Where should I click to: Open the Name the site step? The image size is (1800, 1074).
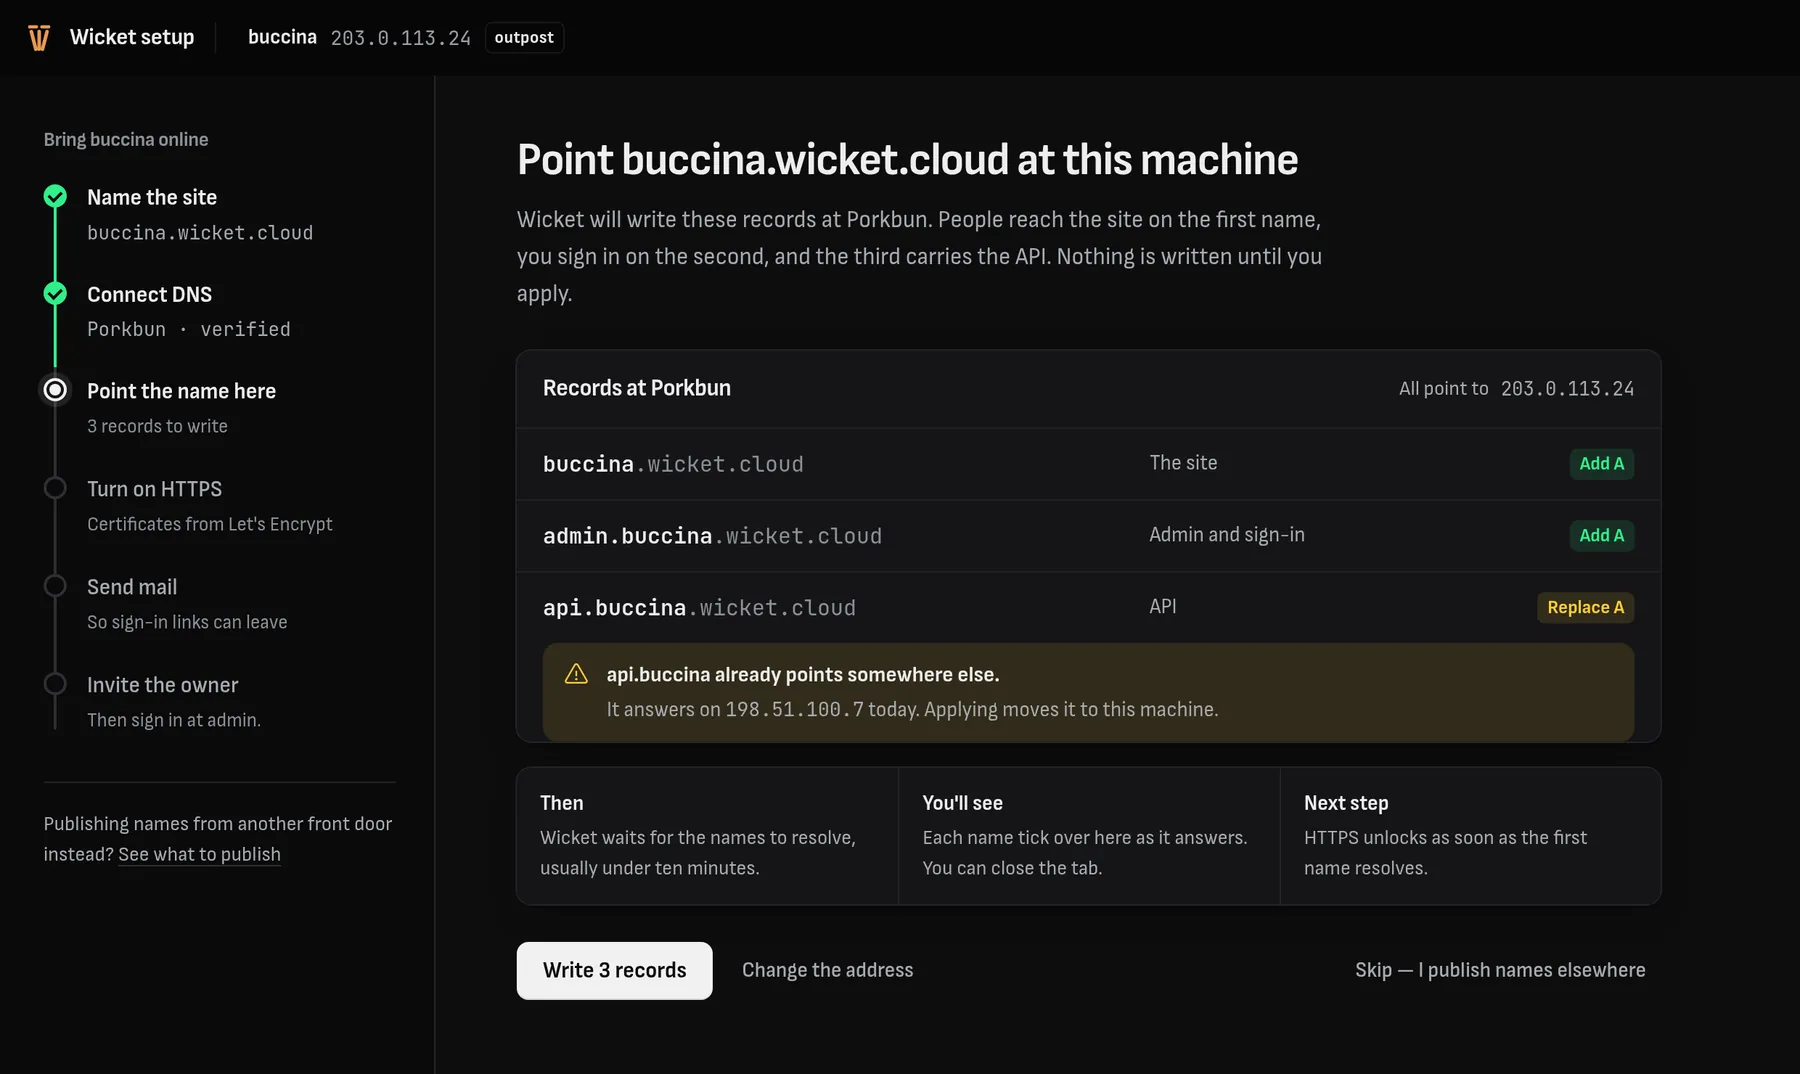coord(152,197)
